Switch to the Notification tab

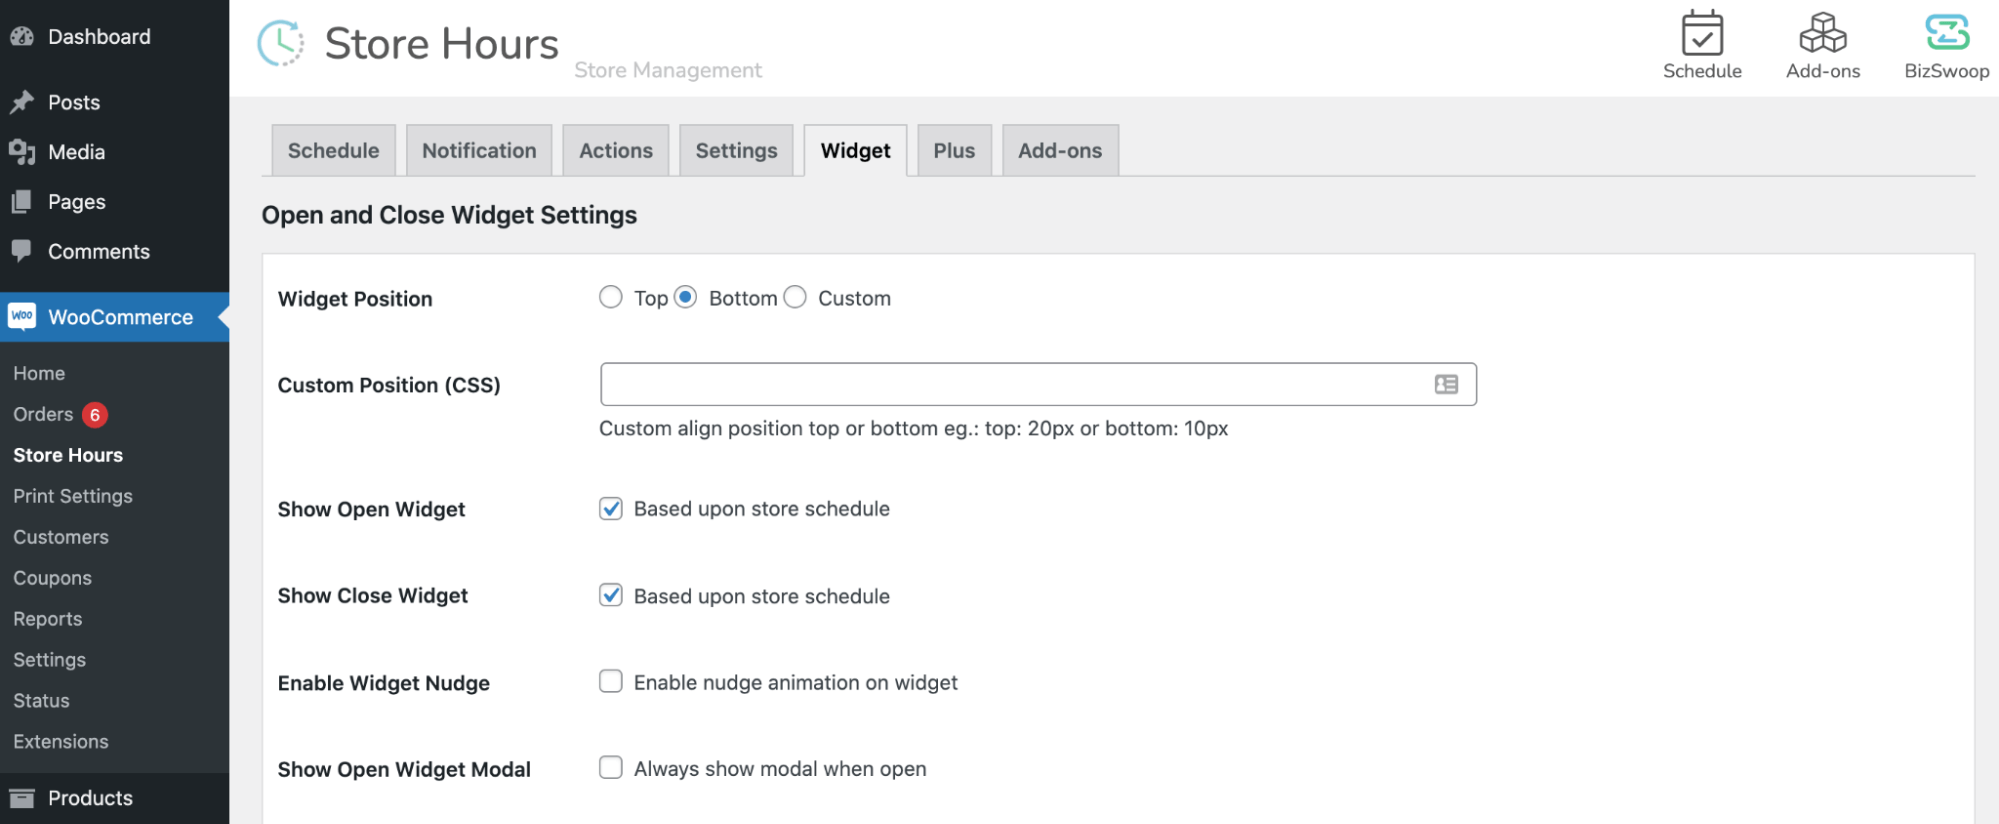pos(479,151)
